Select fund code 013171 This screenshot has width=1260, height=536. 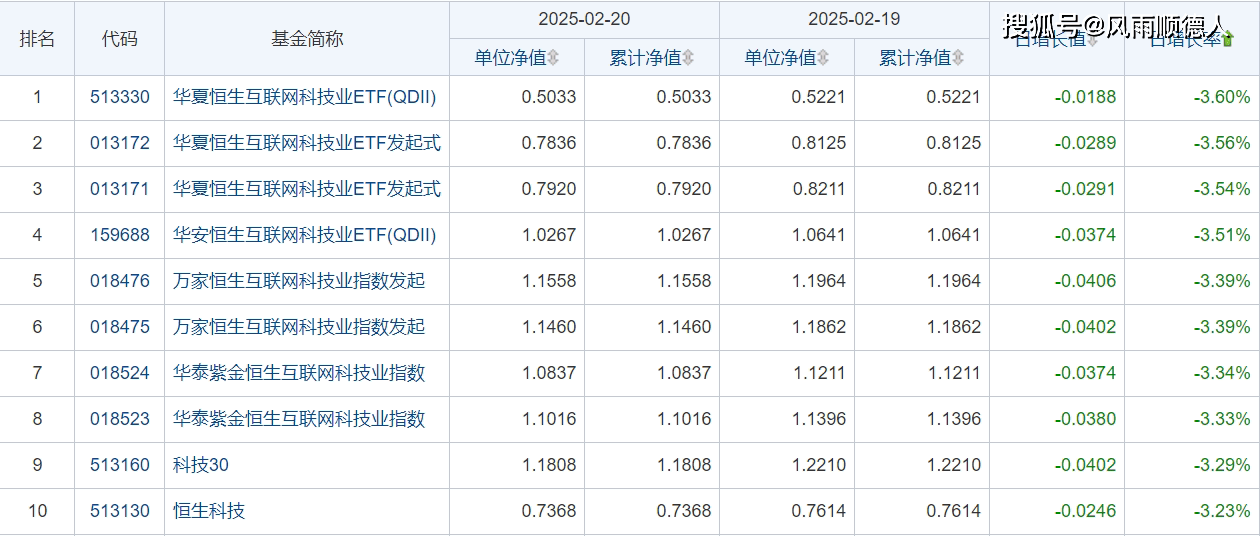coord(120,189)
